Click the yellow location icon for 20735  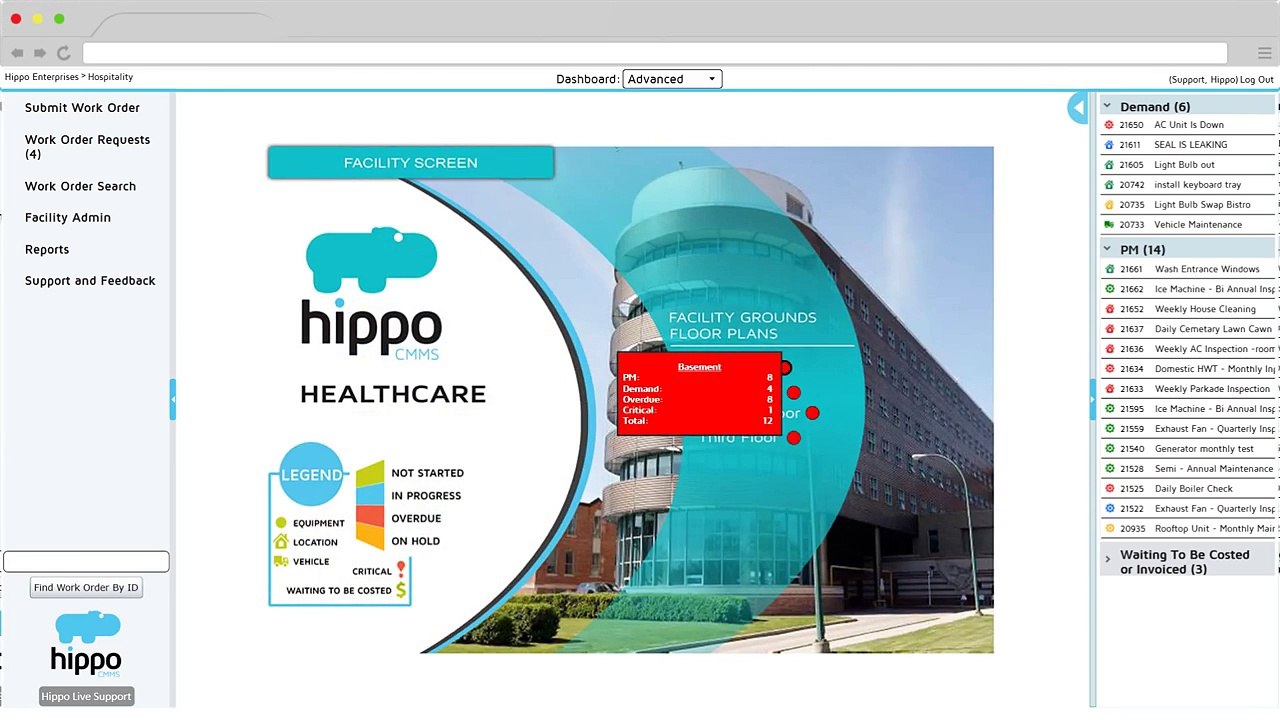[1109, 205]
